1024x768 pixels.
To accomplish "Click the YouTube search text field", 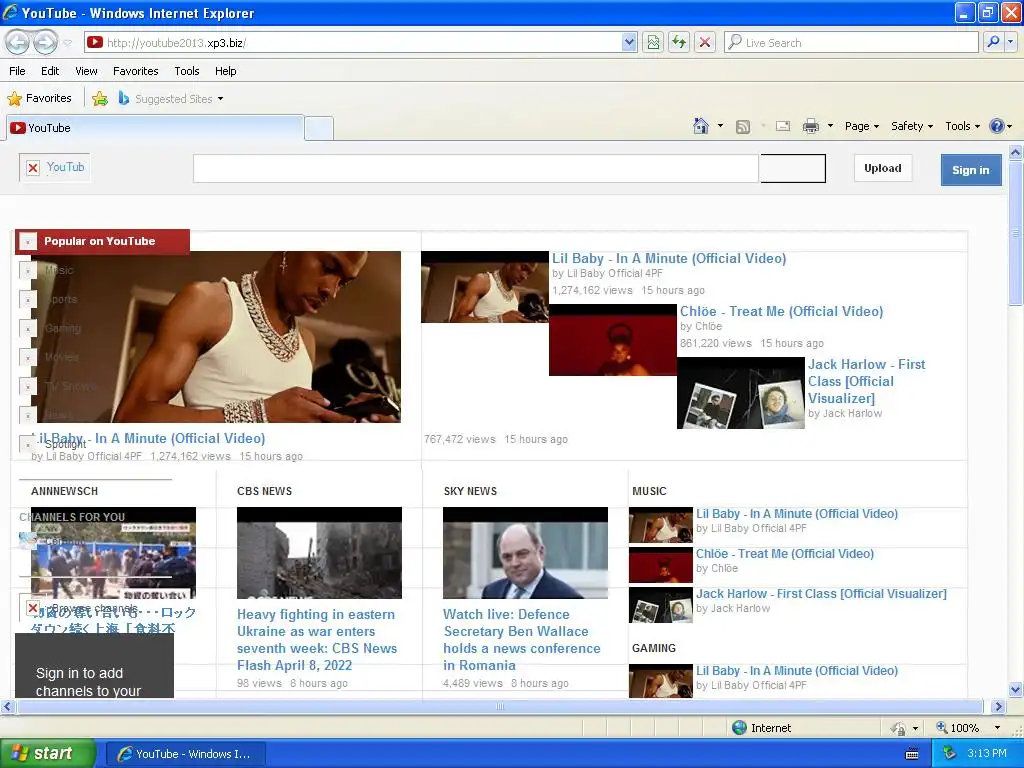I will tap(476, 168).
